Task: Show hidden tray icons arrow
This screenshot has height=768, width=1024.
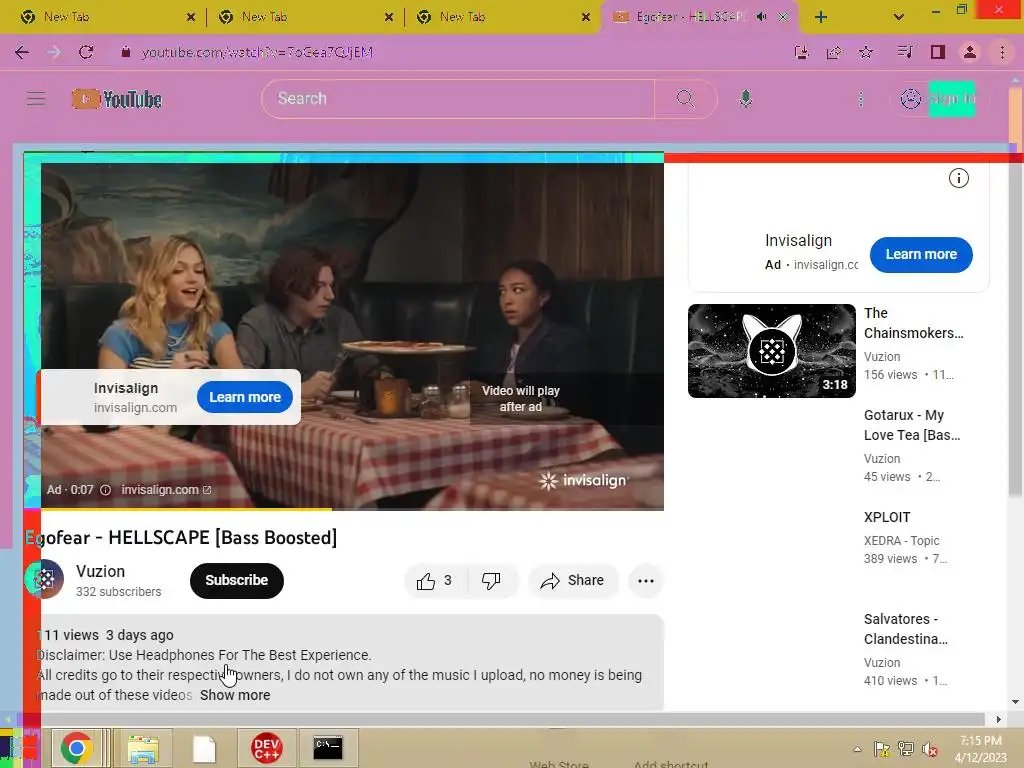Action: [x=857, y=749]
